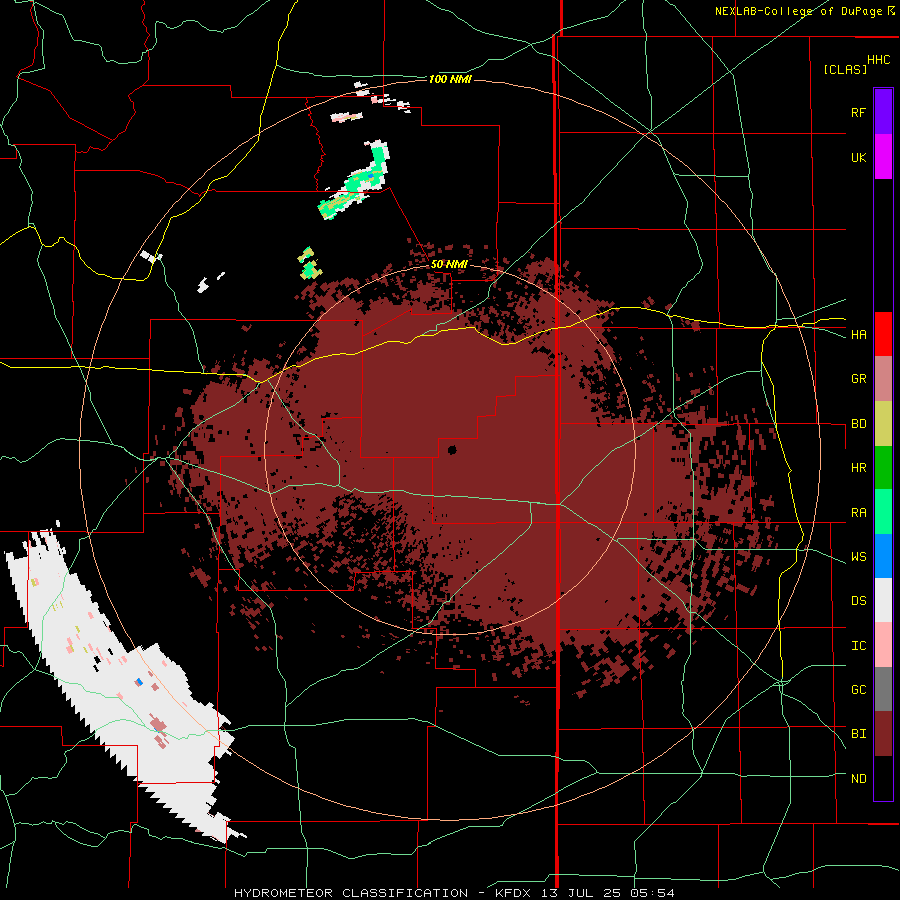Pick the HR dark green legend swatch
900x900 pixels.
click(x=883, y=468)
